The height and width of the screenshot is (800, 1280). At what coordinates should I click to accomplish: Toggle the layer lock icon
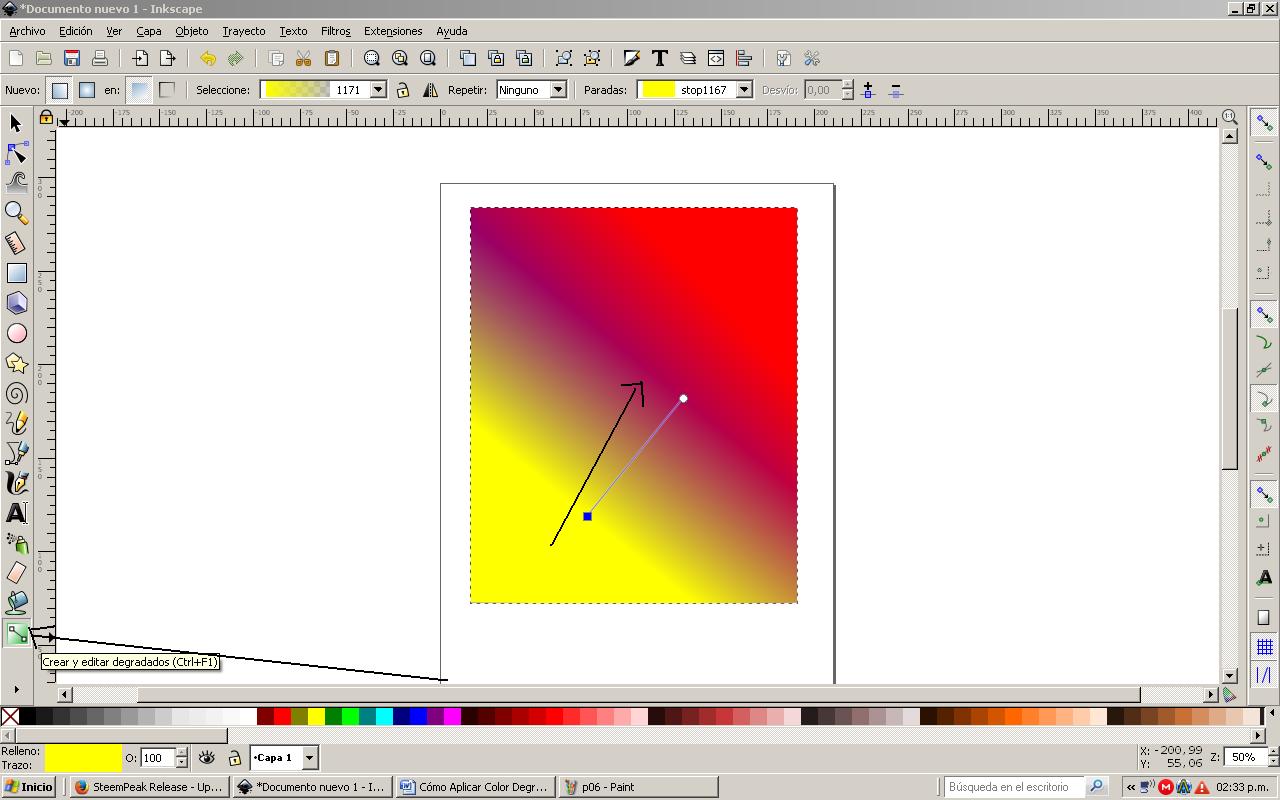click(234, 758)
